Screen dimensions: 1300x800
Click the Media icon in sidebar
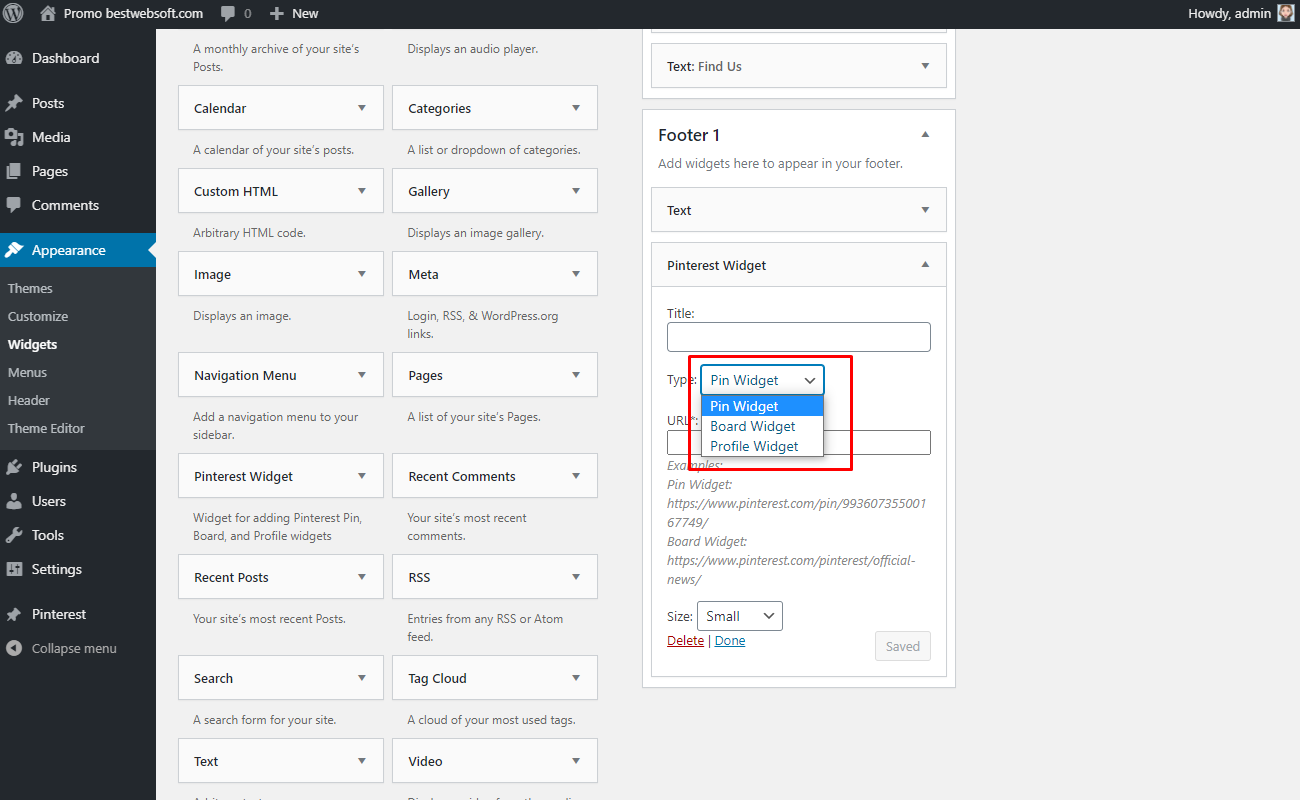click(14, 137)
